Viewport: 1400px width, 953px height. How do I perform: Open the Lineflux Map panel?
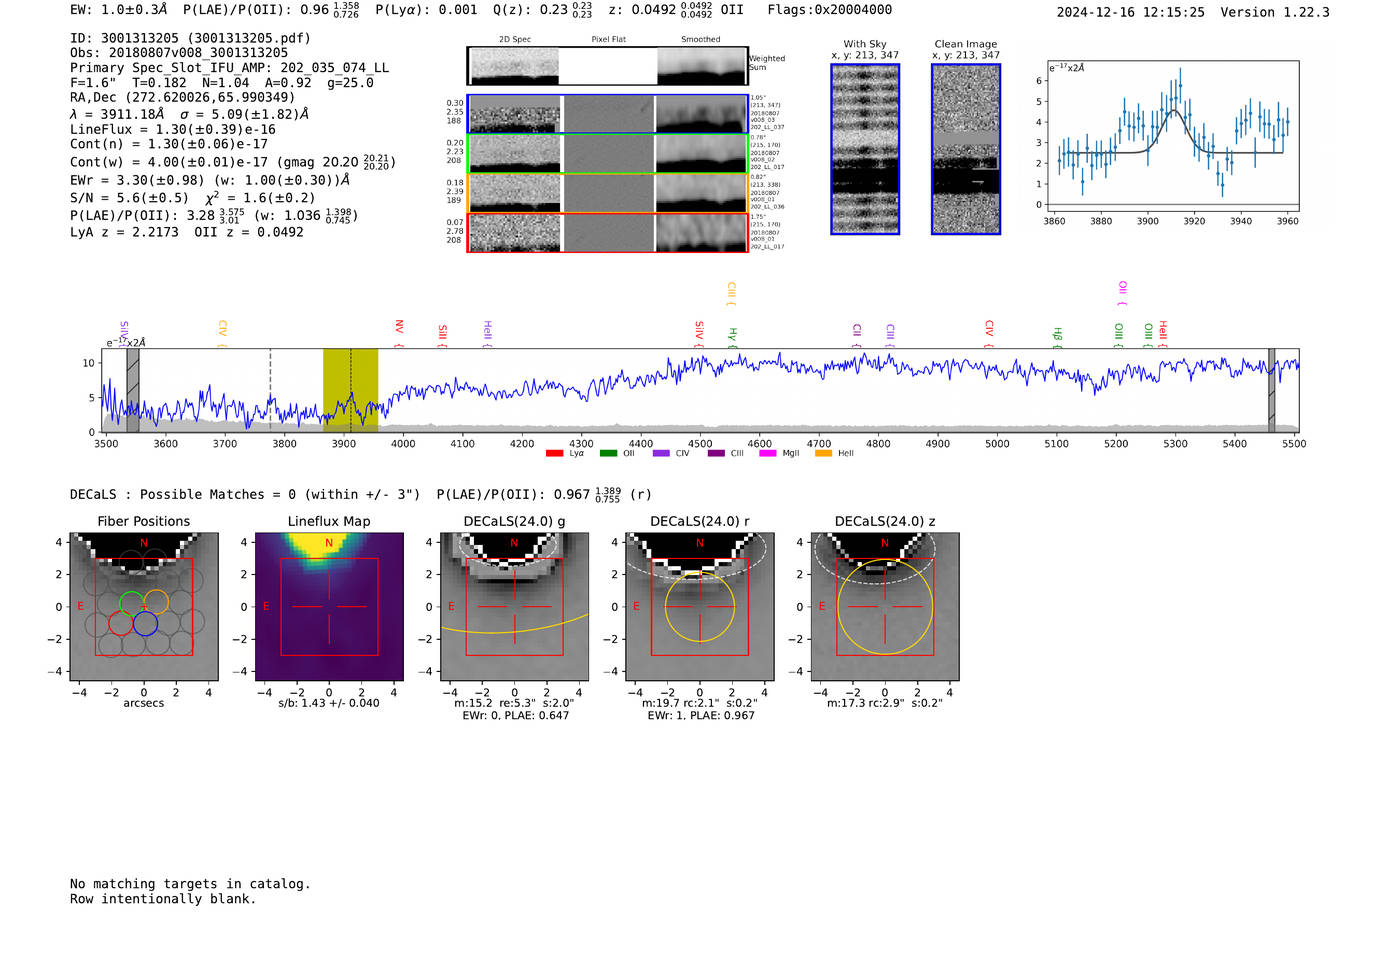(x=329, y=607)
